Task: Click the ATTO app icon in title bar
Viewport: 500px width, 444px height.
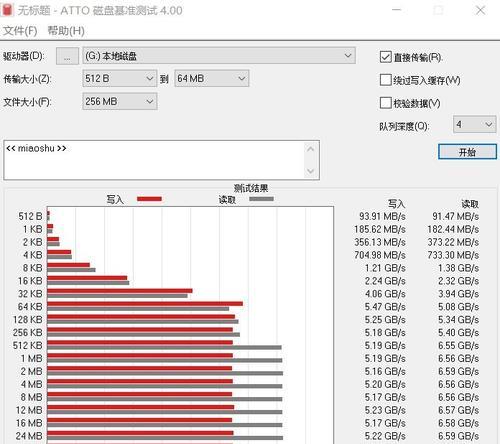Action: coord(7,10)
